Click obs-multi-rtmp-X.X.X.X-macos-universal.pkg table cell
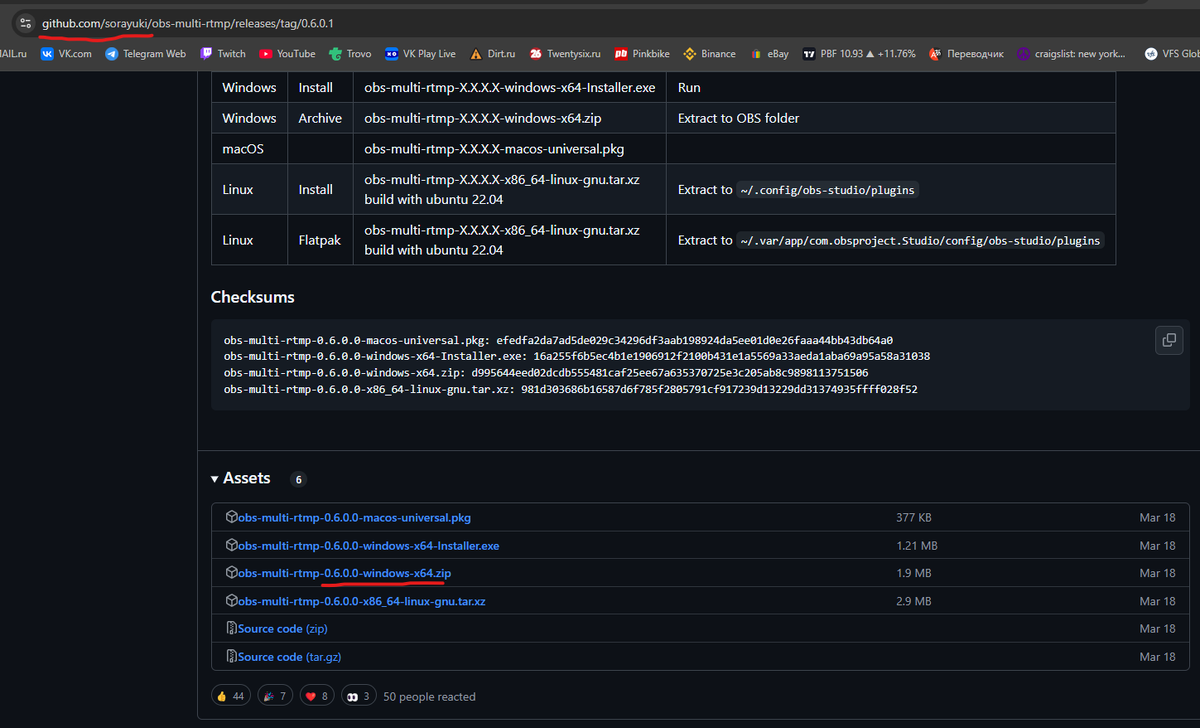 (510, 148)
